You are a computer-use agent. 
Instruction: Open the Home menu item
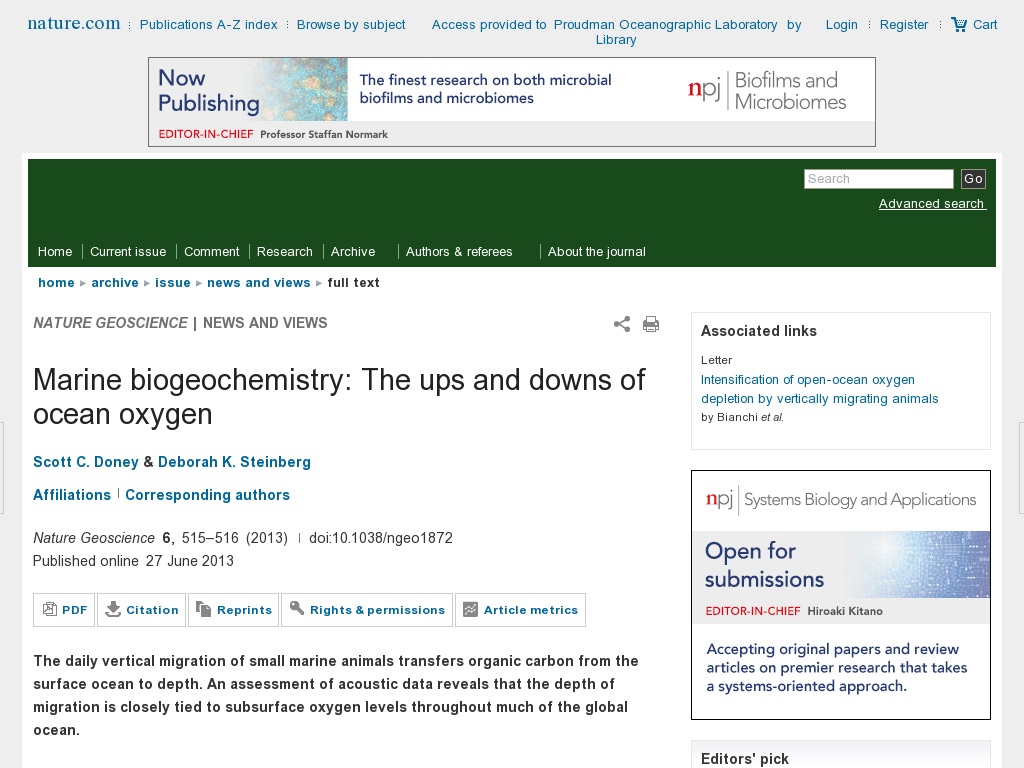tap(55, 251)
